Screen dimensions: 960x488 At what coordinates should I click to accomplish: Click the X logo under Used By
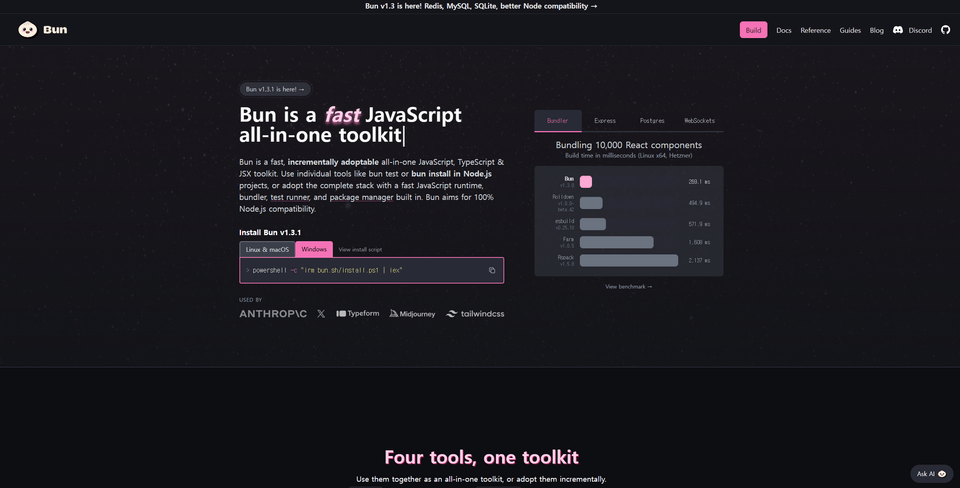pos(321,313)
